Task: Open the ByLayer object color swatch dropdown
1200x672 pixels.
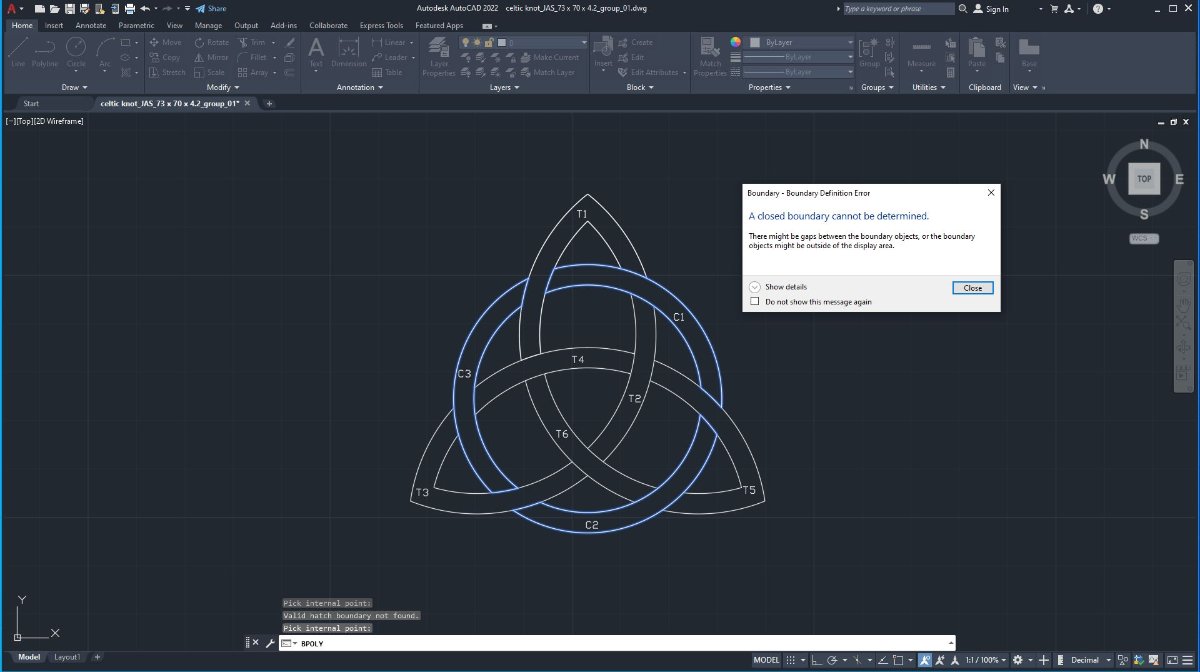Action: 801,43
